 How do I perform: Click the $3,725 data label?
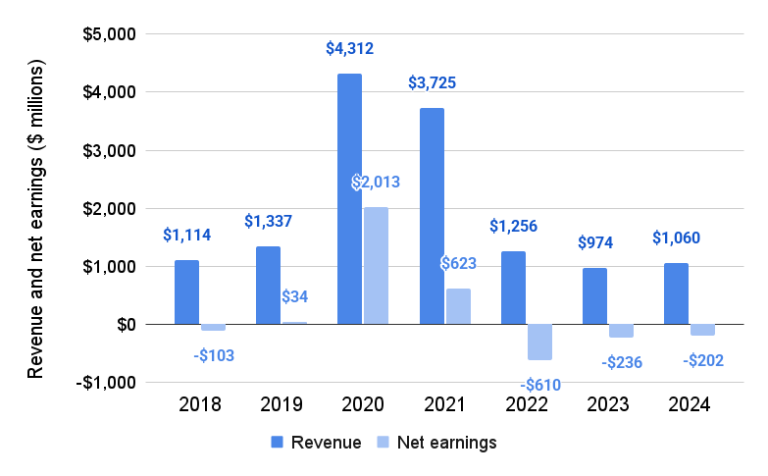[x=432, y=83]
